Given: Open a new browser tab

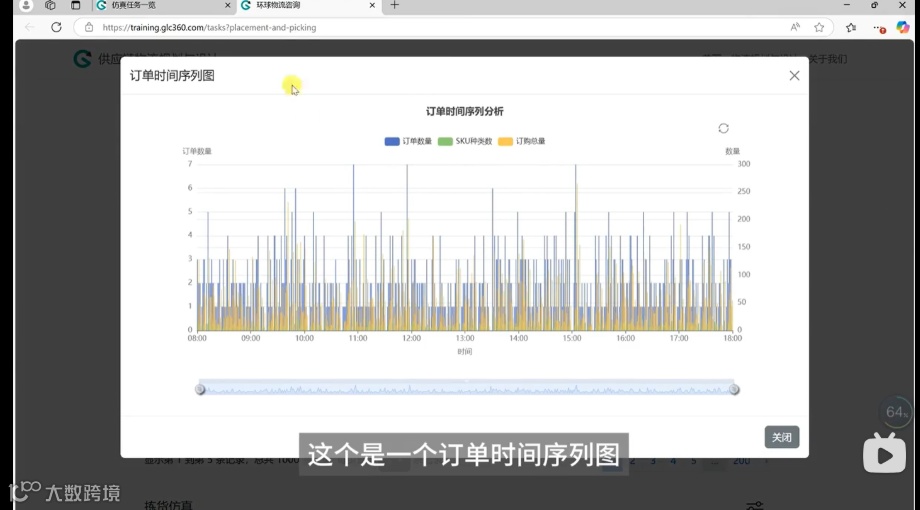Looking at the screenshot, I should pyautogui.click(x=394, y=5).
